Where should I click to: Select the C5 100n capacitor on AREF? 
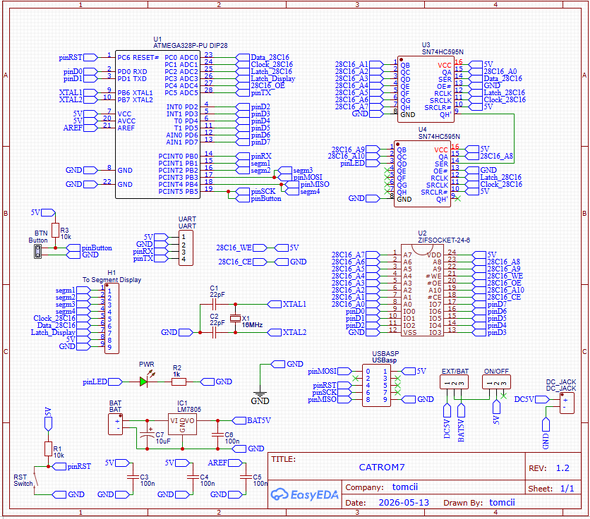[x=246, y=477]
